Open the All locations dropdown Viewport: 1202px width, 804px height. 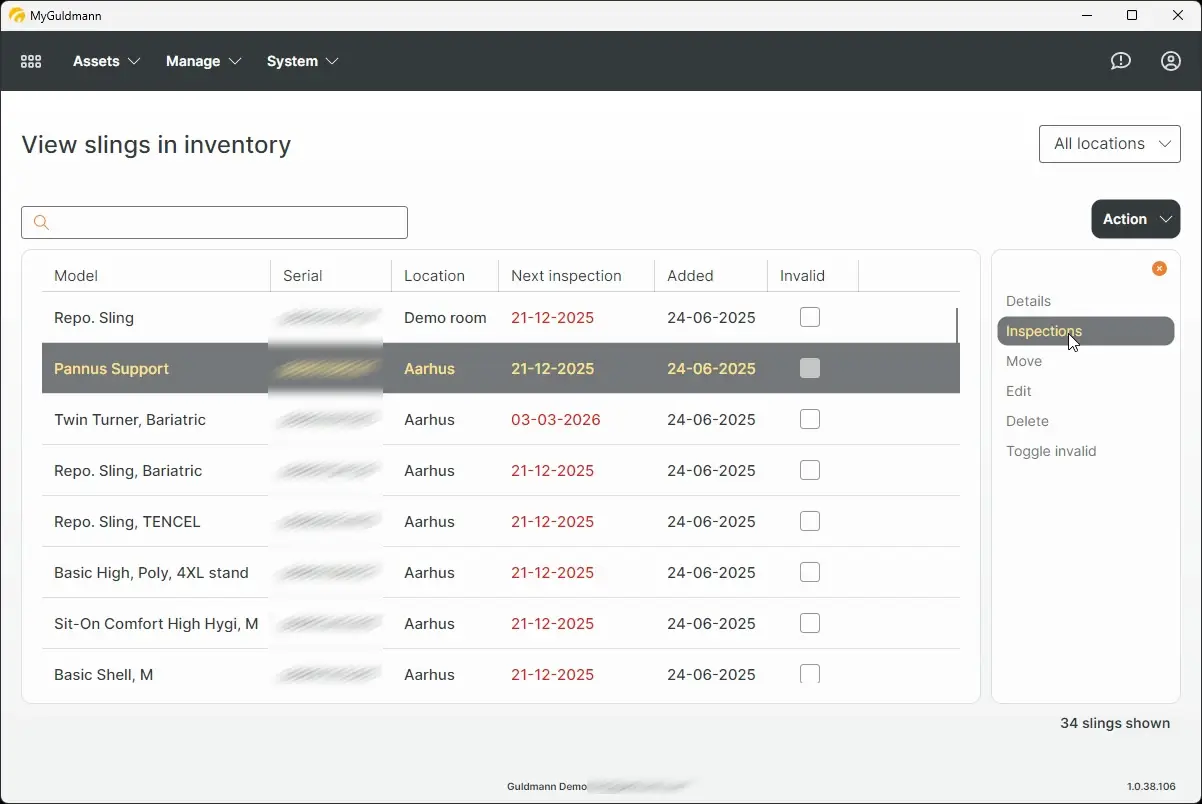point(1109,143)
